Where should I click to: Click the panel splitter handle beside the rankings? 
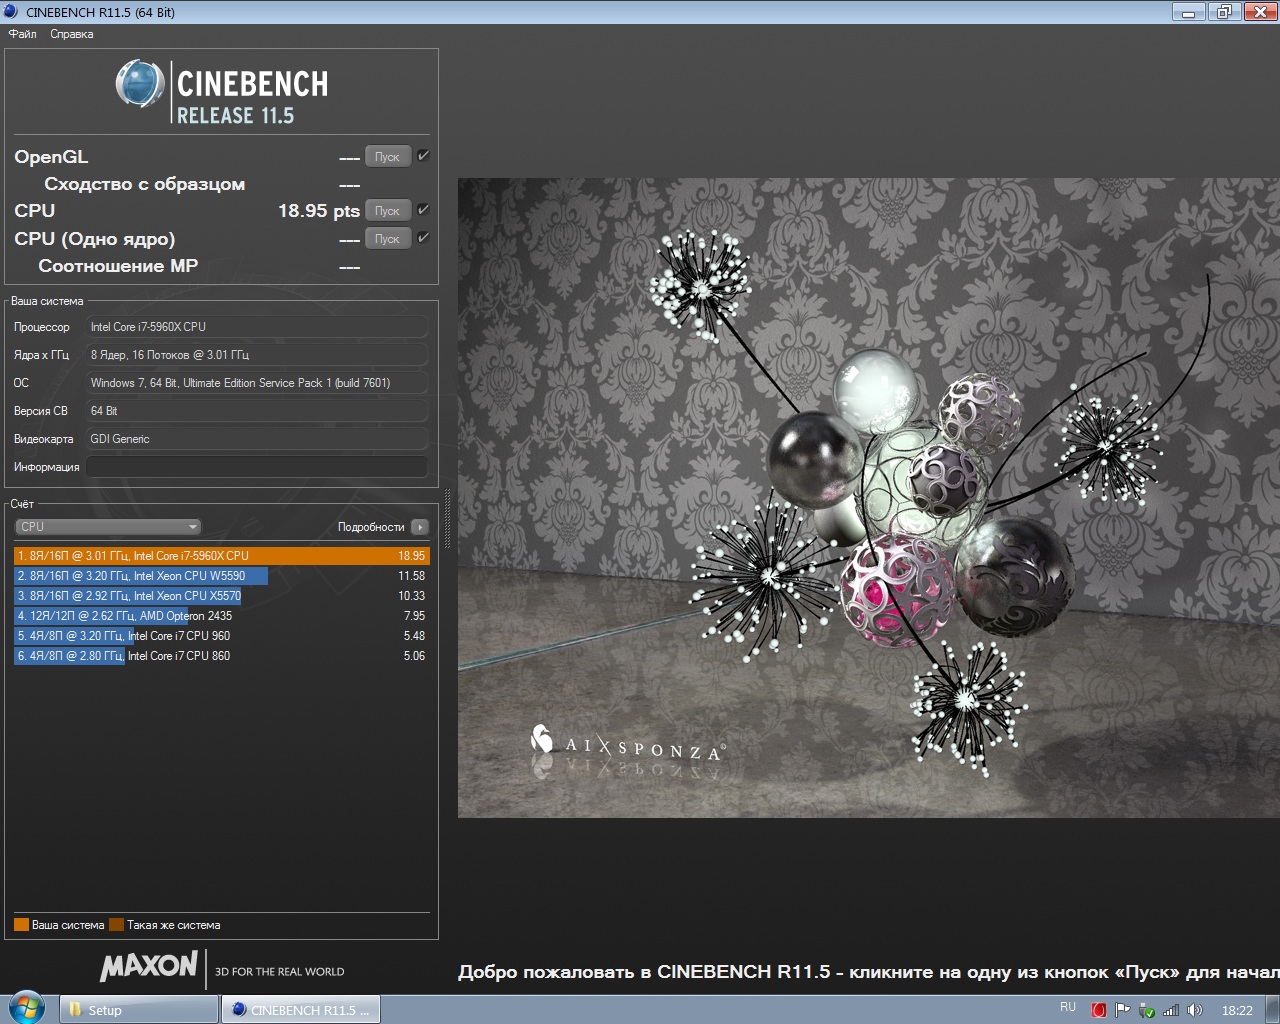click(447, 520)
